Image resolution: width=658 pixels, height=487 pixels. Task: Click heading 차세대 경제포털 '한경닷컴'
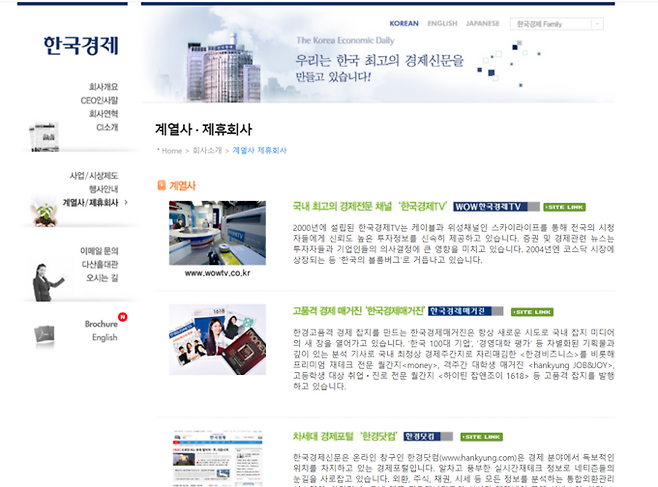coord(345,436)
